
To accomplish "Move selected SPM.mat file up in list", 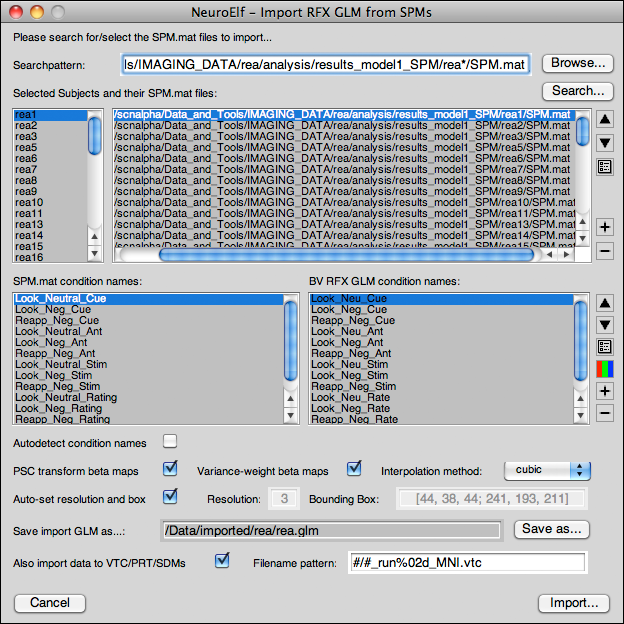I will click(604, 120).
